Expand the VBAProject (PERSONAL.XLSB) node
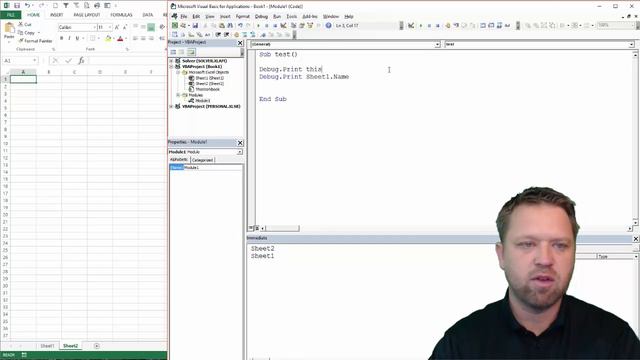 (x=171, y=107)
